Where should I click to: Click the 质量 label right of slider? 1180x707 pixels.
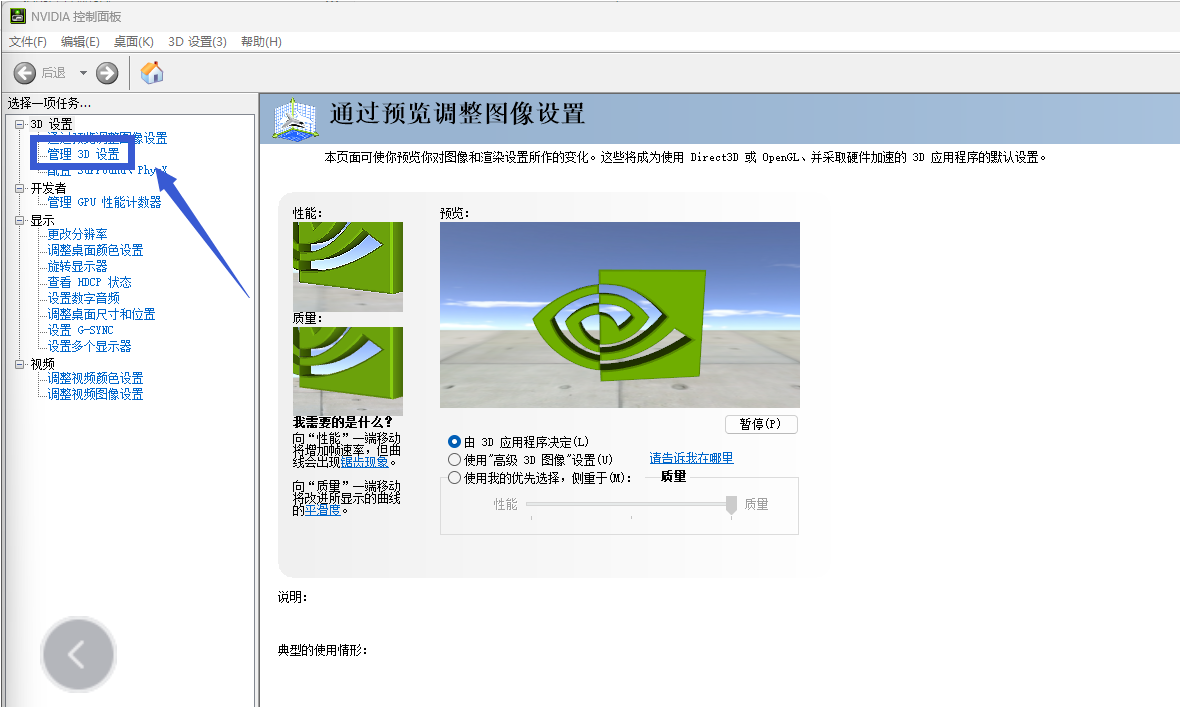(x=756, y=504)
